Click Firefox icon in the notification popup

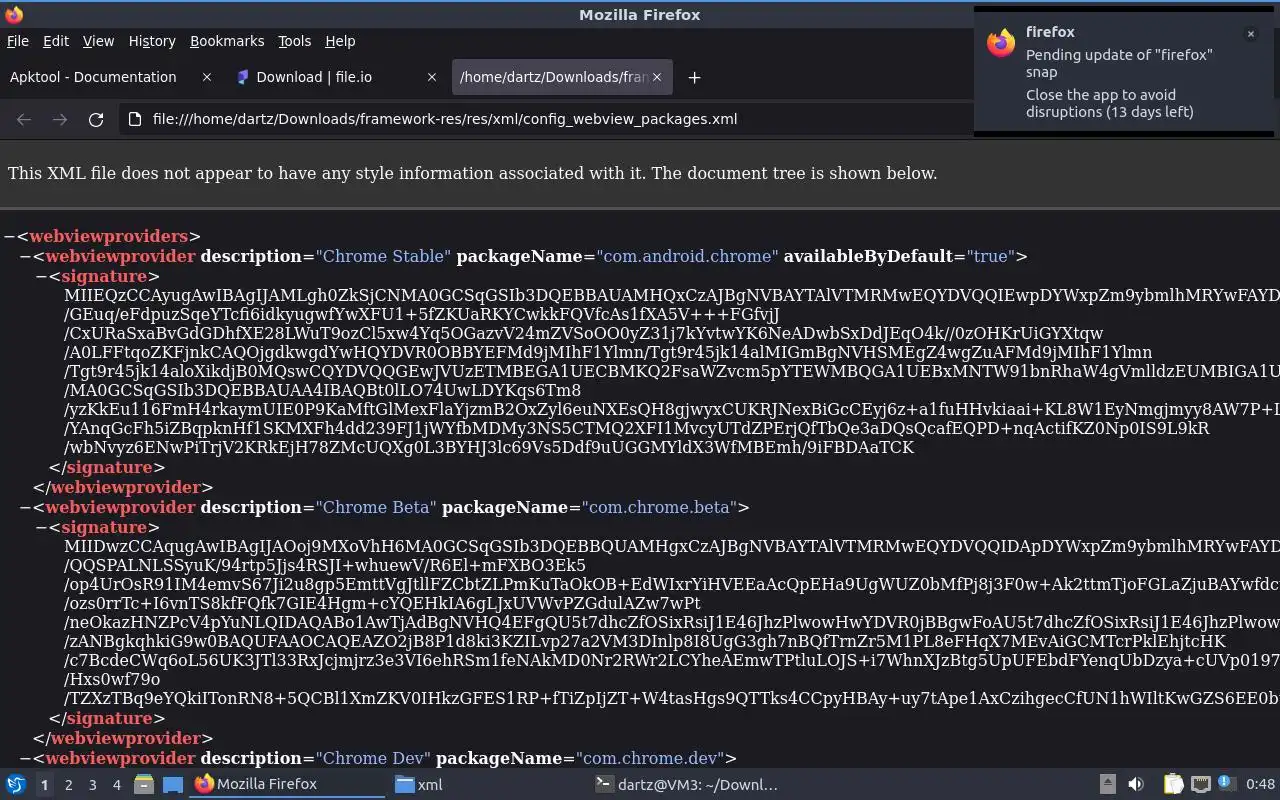pyautogui.click(x=1001, y=43)
